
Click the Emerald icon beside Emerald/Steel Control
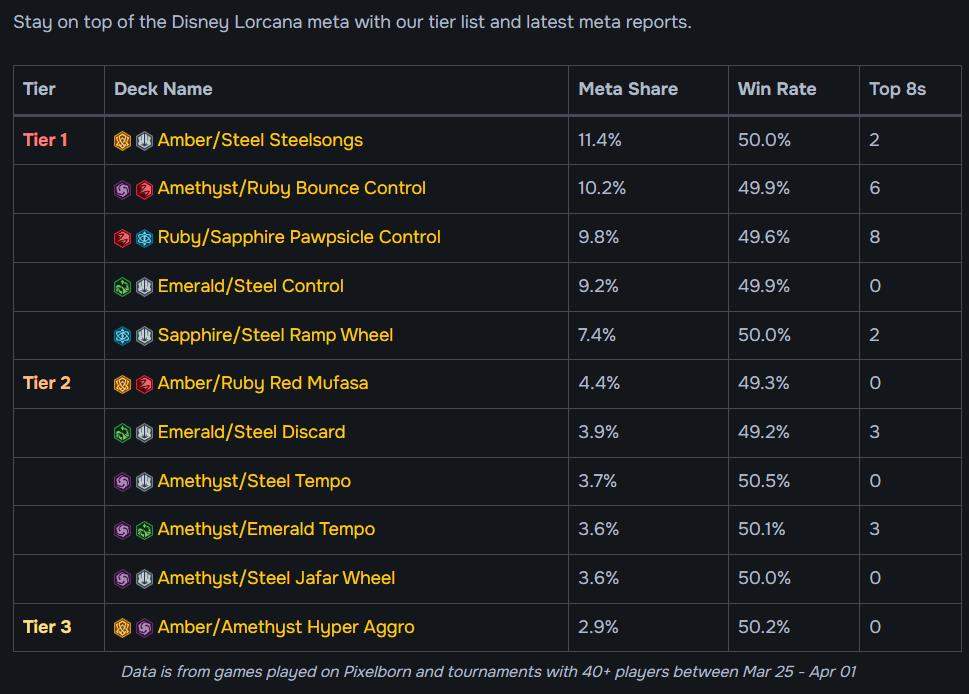(122, 287)
